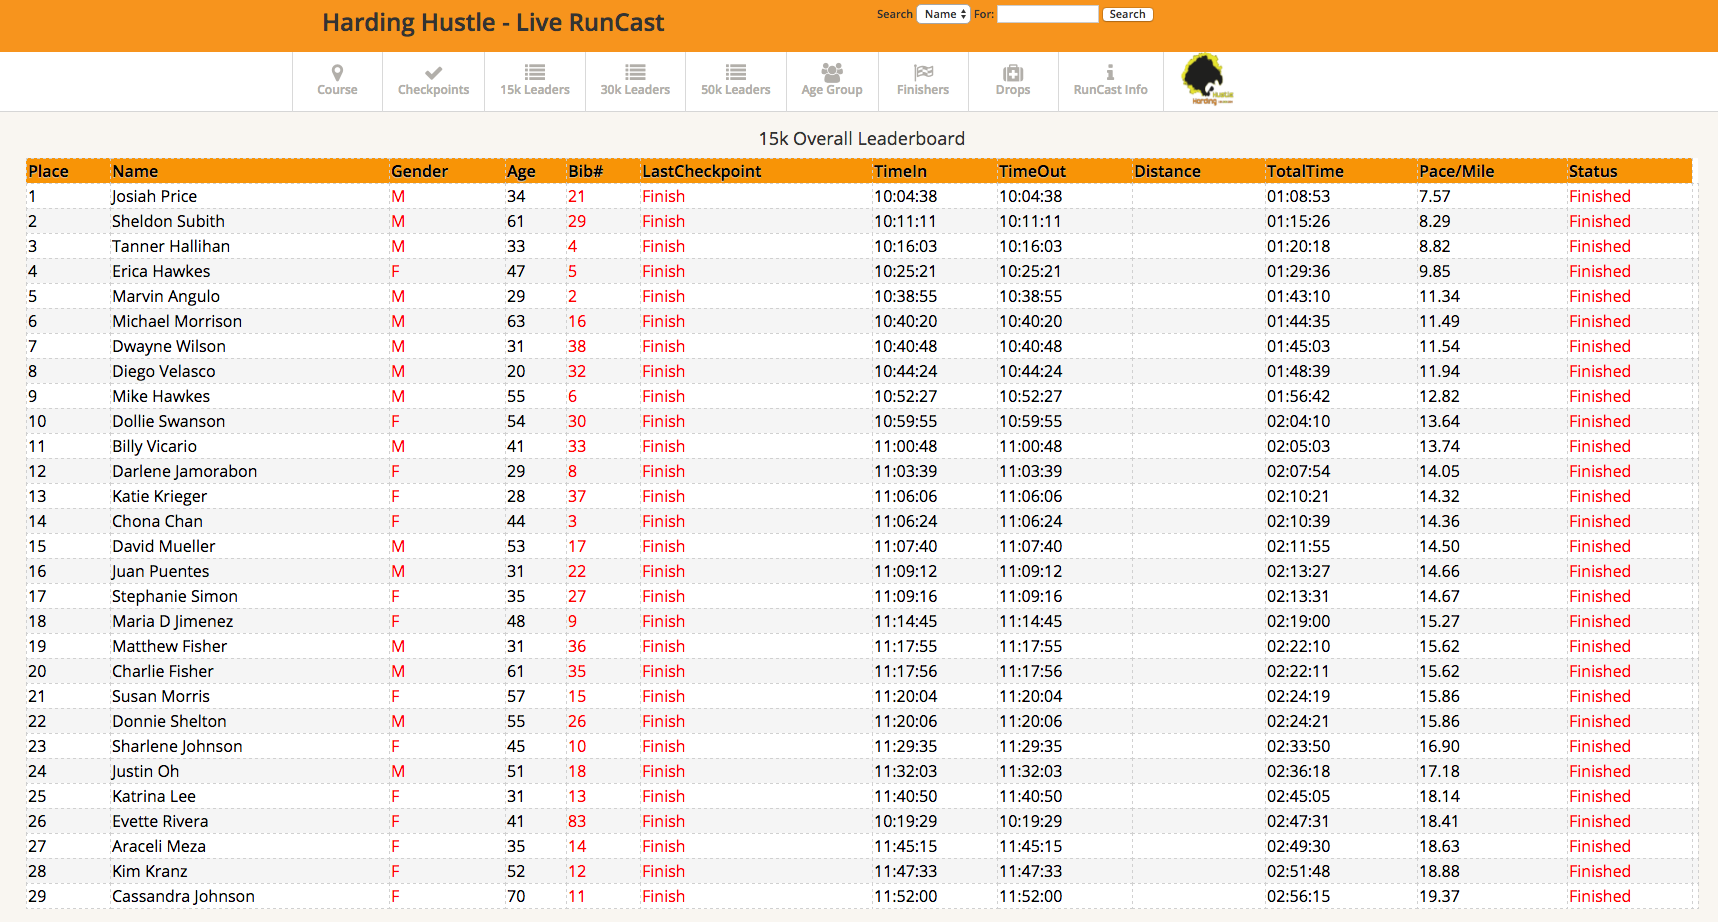Click Finished status for Erica Hawkes

pos(1600,271)
